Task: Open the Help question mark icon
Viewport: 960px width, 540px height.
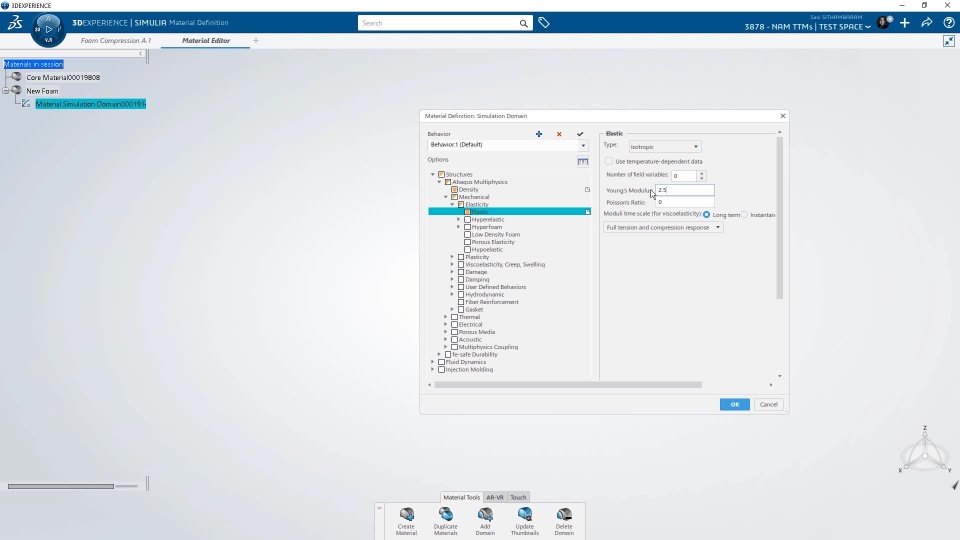Action: [x=948, y=23]
